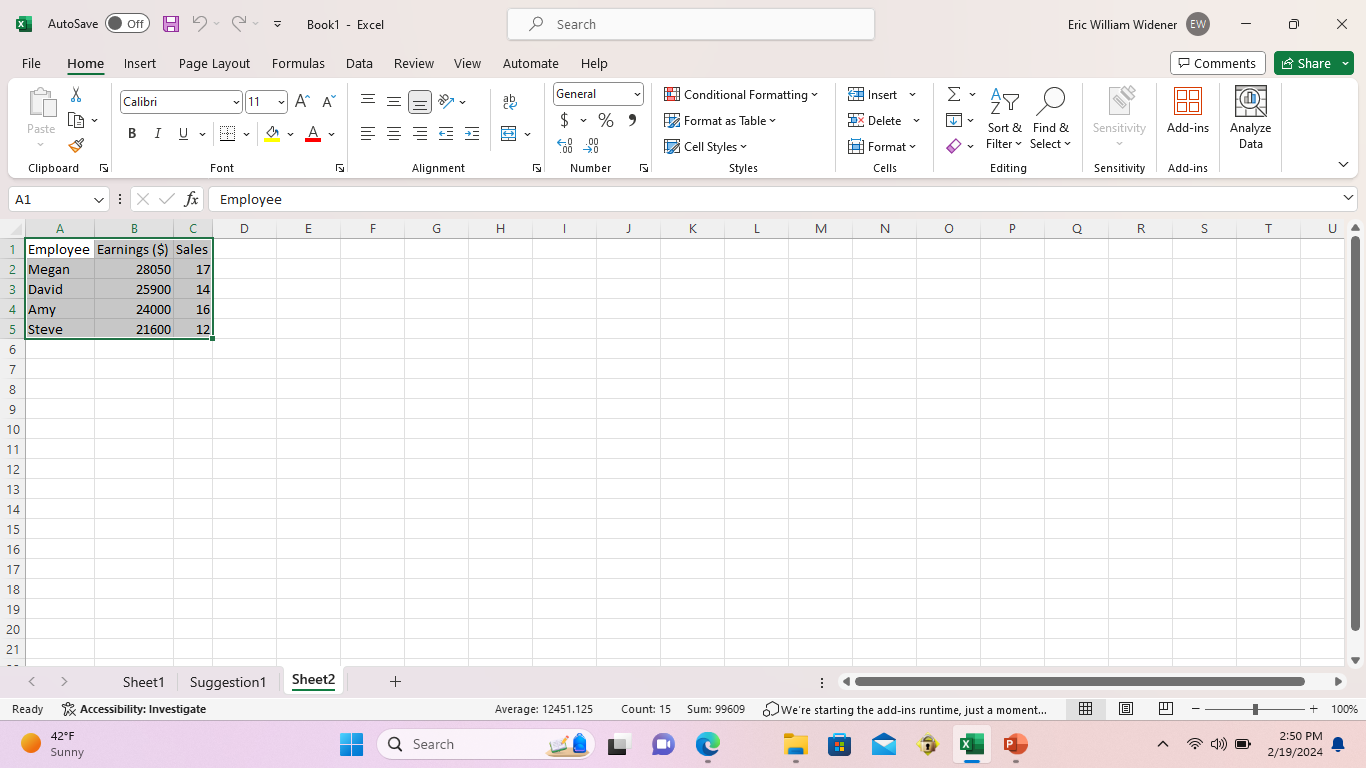Image resolution: width=1366 pixels, height=768 pixels.
Task: Open PowerPoint from the taskbar
Action: pos(1015,744)
